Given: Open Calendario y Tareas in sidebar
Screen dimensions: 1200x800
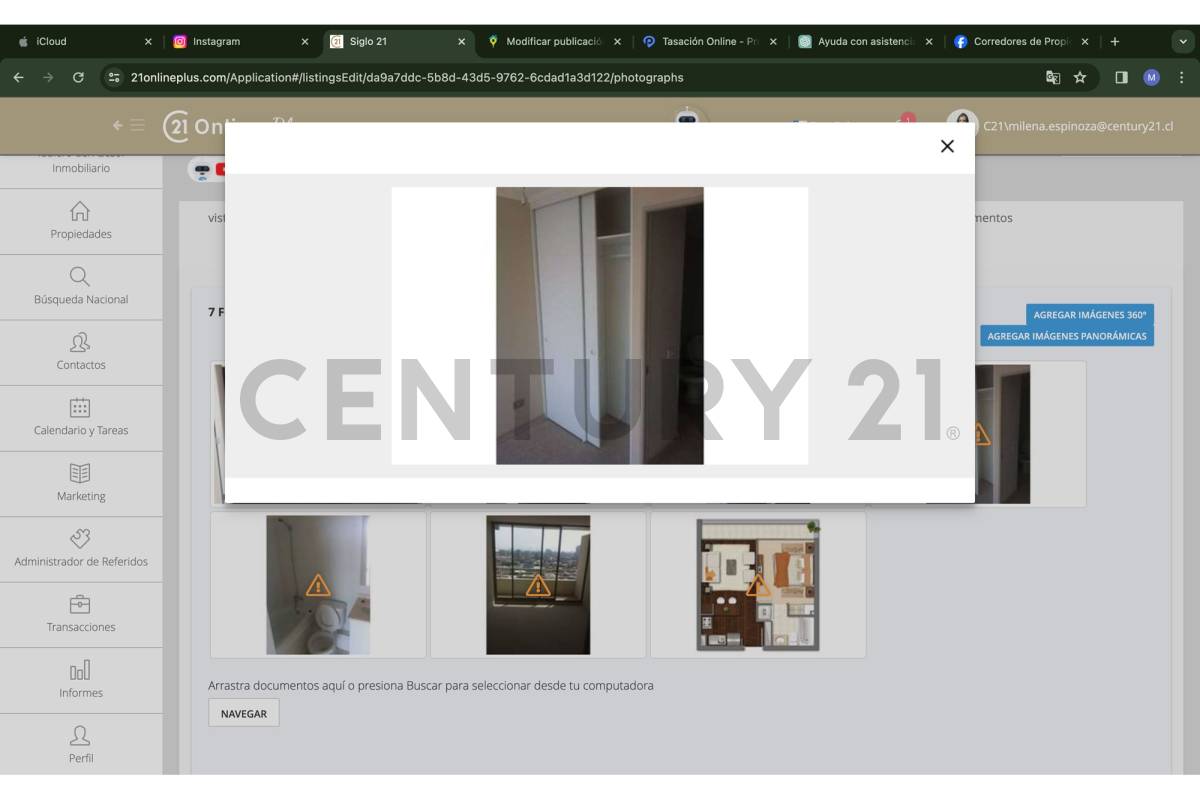Looking at the screenshot, I should coord(81,418).
